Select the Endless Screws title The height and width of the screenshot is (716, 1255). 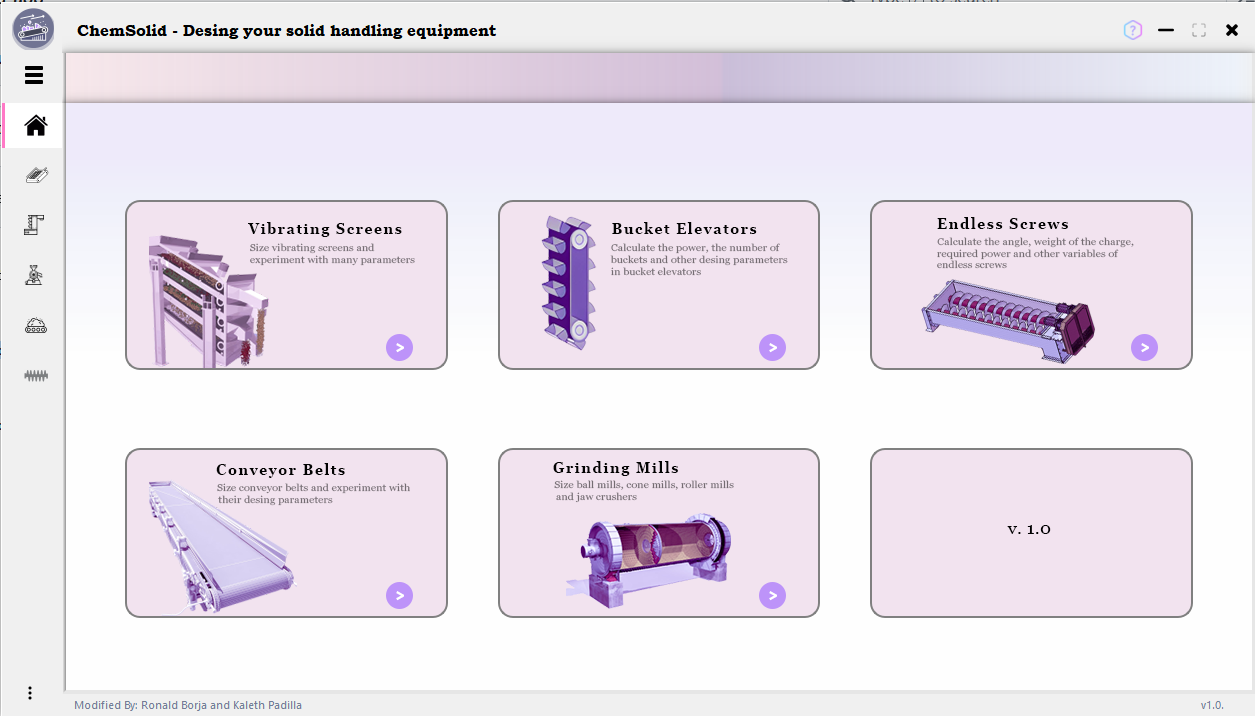[1003, 224]
